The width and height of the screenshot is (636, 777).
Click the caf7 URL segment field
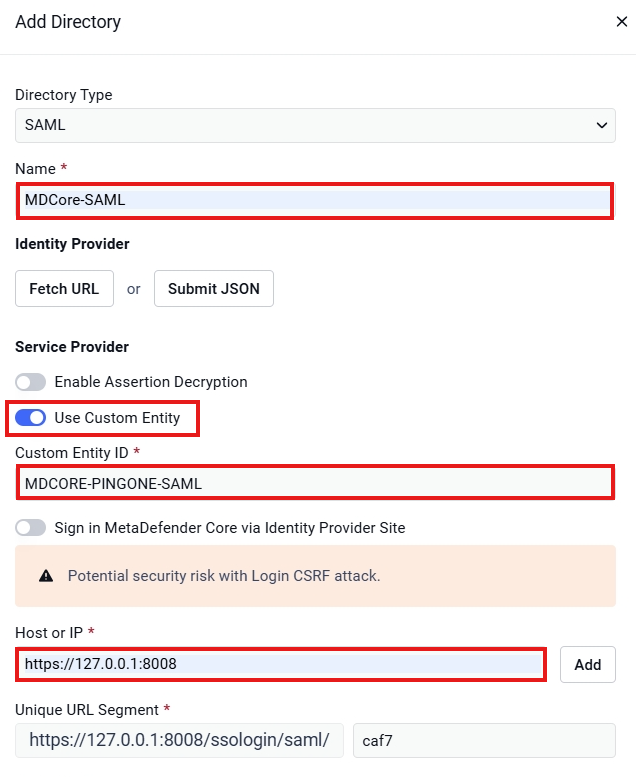(x=484, y=740)
